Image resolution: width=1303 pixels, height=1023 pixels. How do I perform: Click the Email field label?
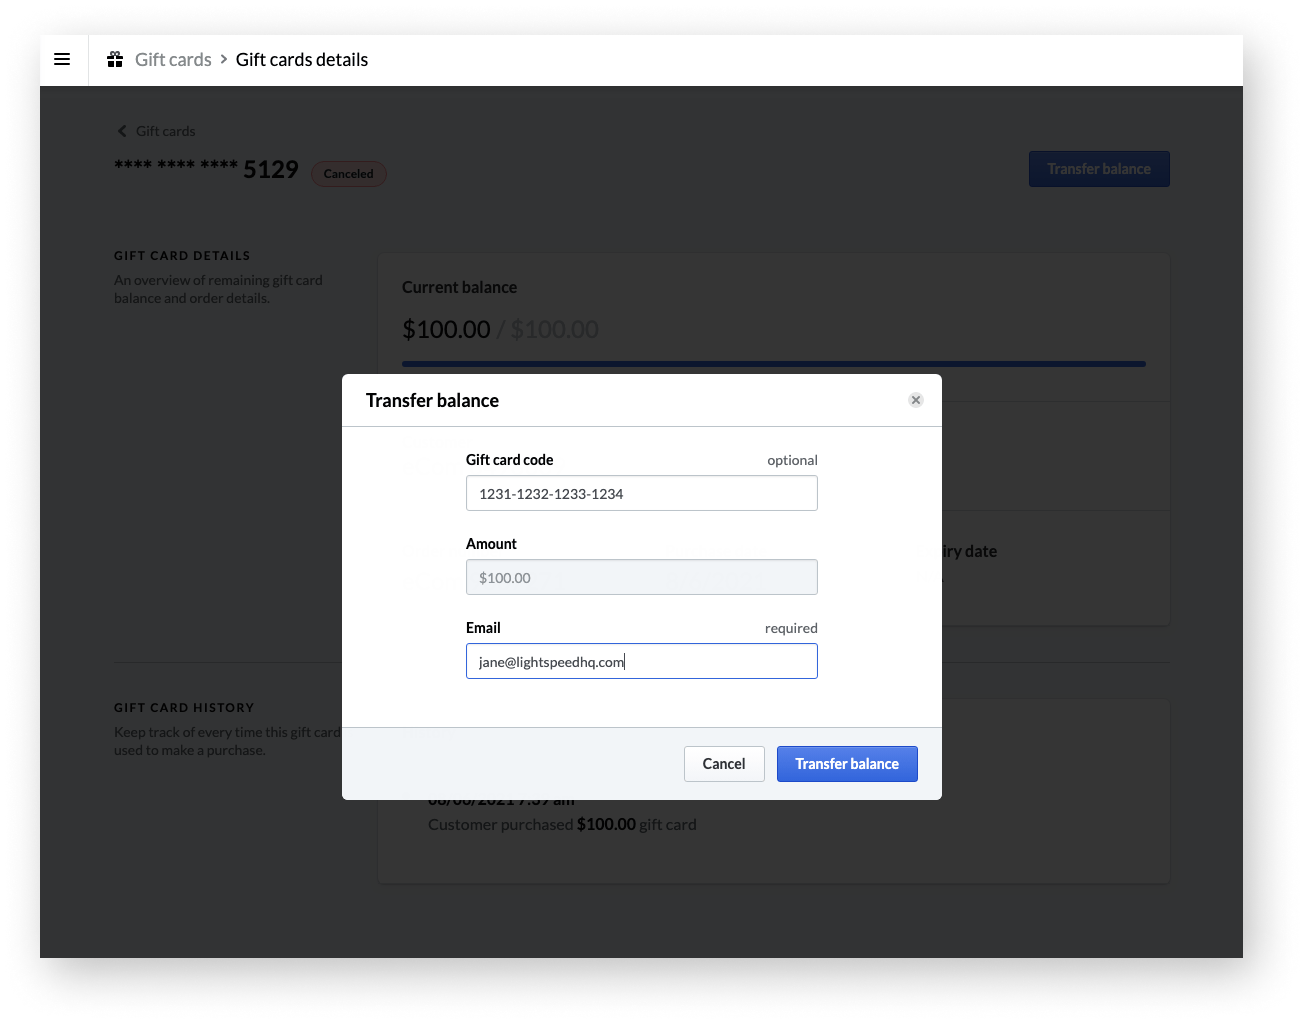click(483, 628)
